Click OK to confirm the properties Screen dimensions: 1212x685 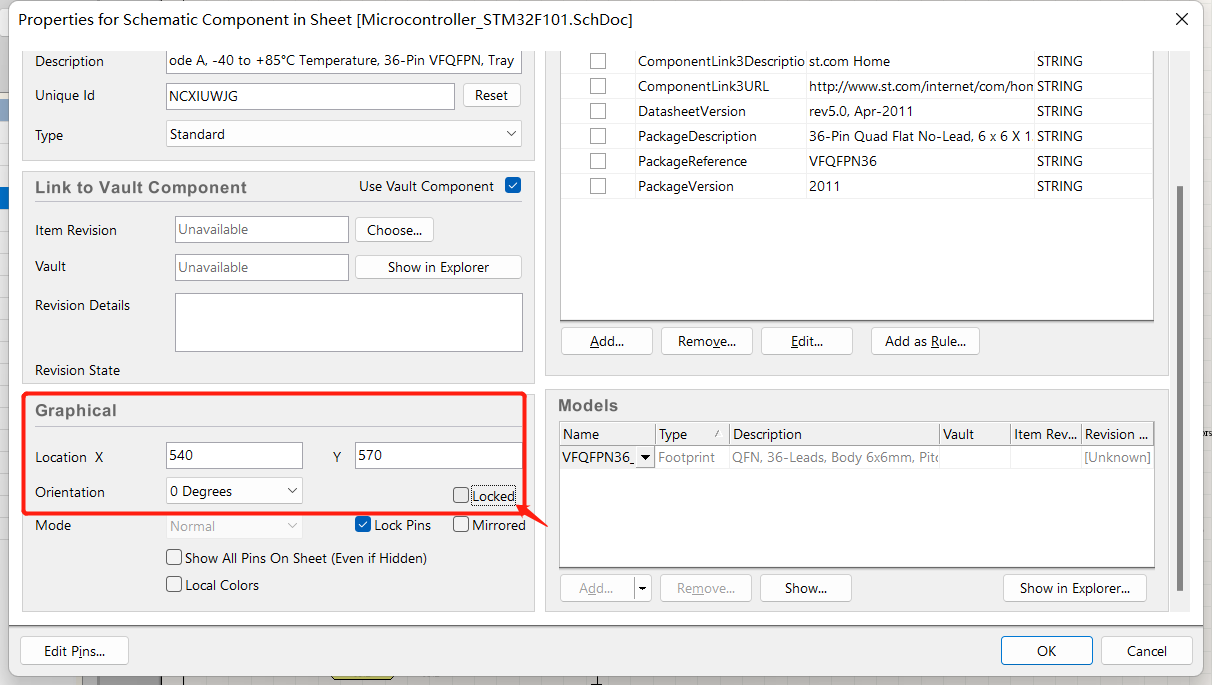(x=1046, y=651)
